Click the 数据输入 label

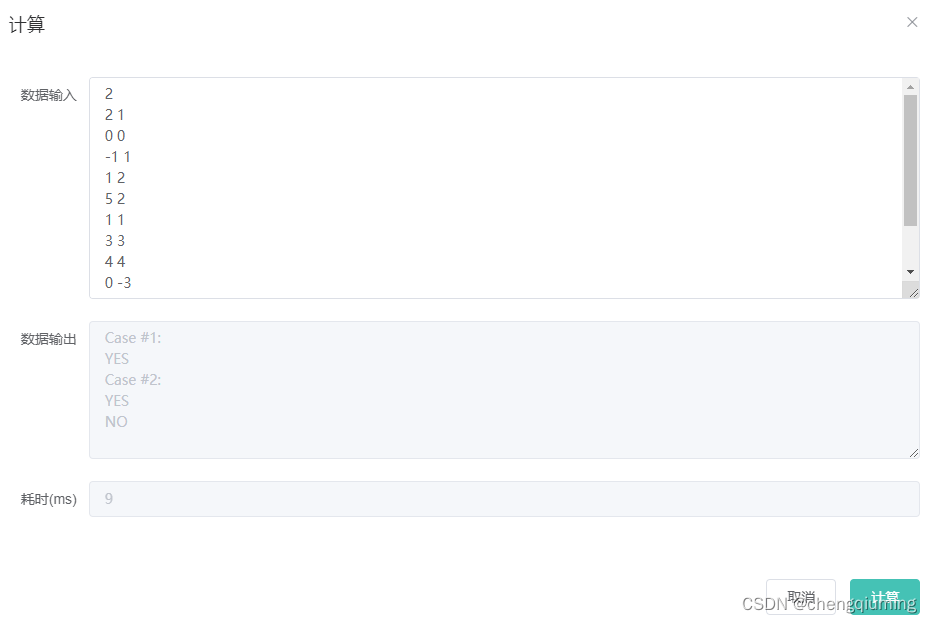click(49, 95)
